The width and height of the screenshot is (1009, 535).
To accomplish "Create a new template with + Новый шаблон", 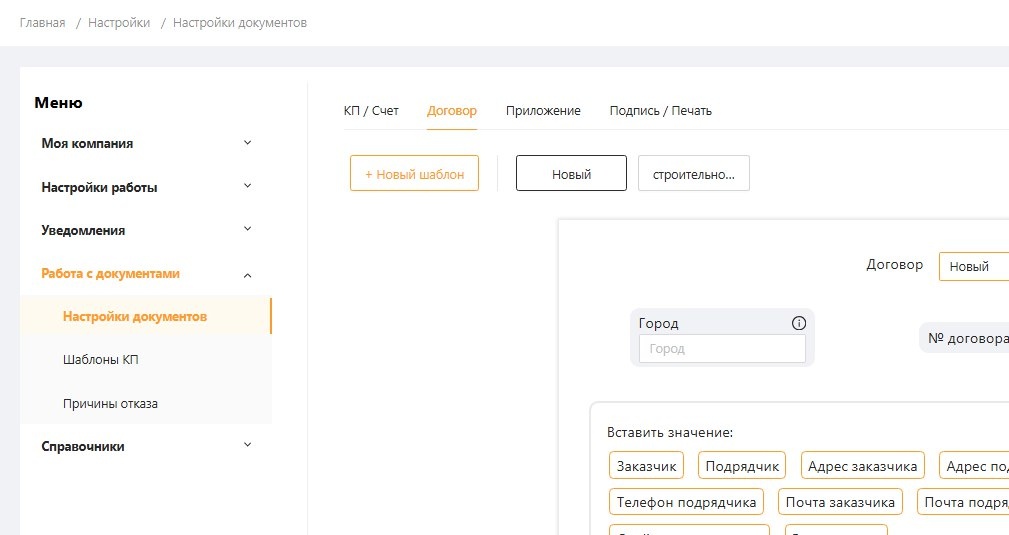I will point(414,173).
